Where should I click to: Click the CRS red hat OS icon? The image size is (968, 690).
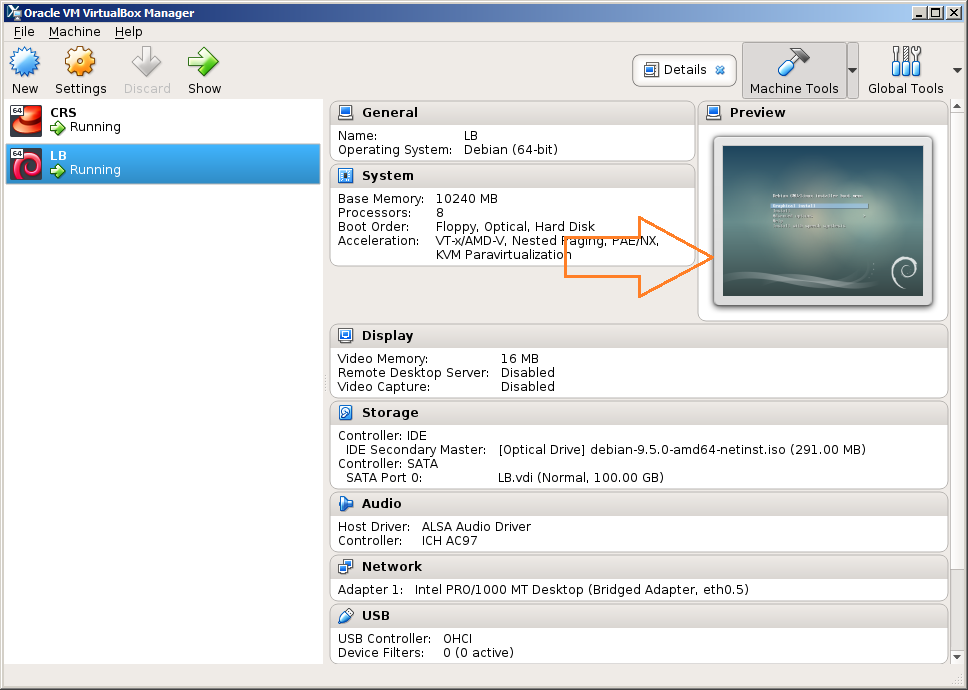[x=26, y=120]
